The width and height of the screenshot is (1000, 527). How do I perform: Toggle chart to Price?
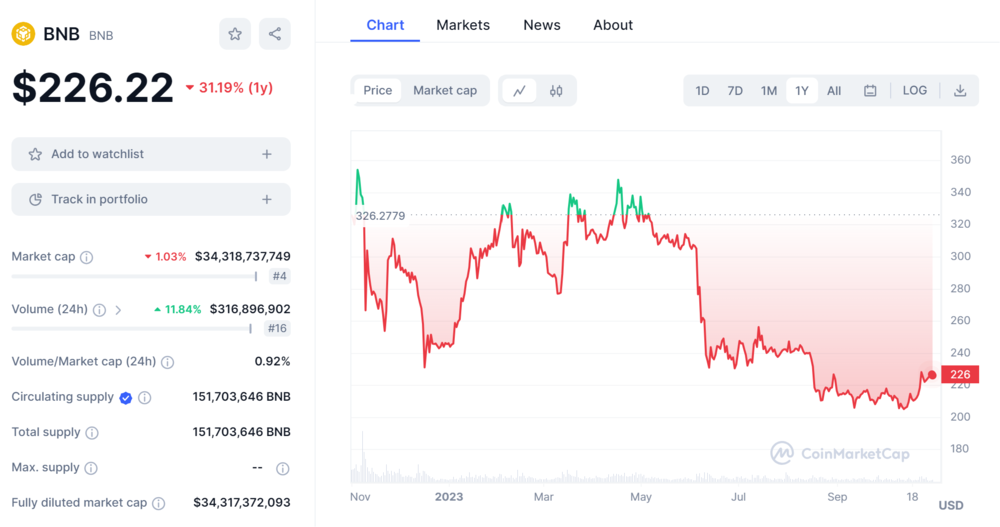point(378,91)
